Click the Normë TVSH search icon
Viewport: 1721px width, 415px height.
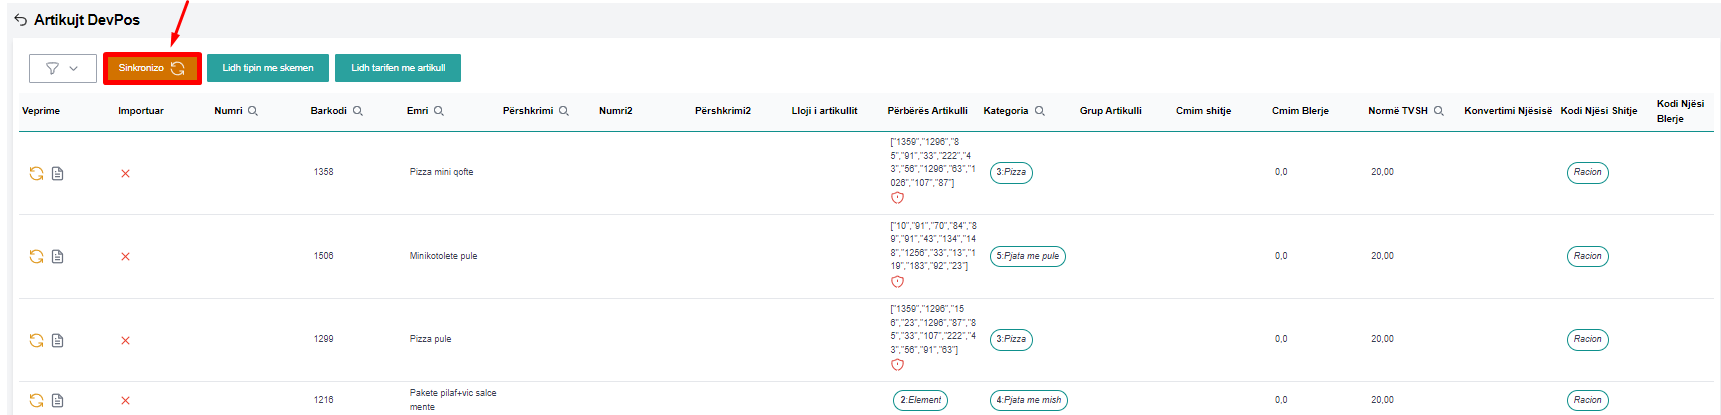(1439, 111)
